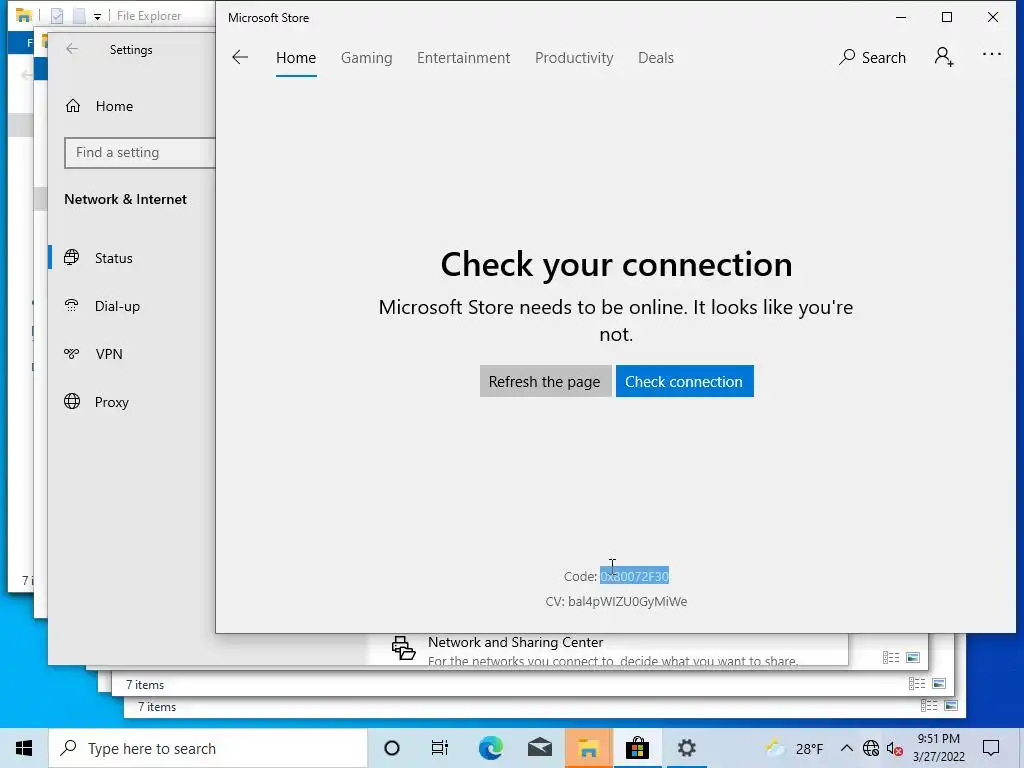This screenshot has width=1024, height=768.
Task: Open the network status tray icon
Action: point(871,748)
